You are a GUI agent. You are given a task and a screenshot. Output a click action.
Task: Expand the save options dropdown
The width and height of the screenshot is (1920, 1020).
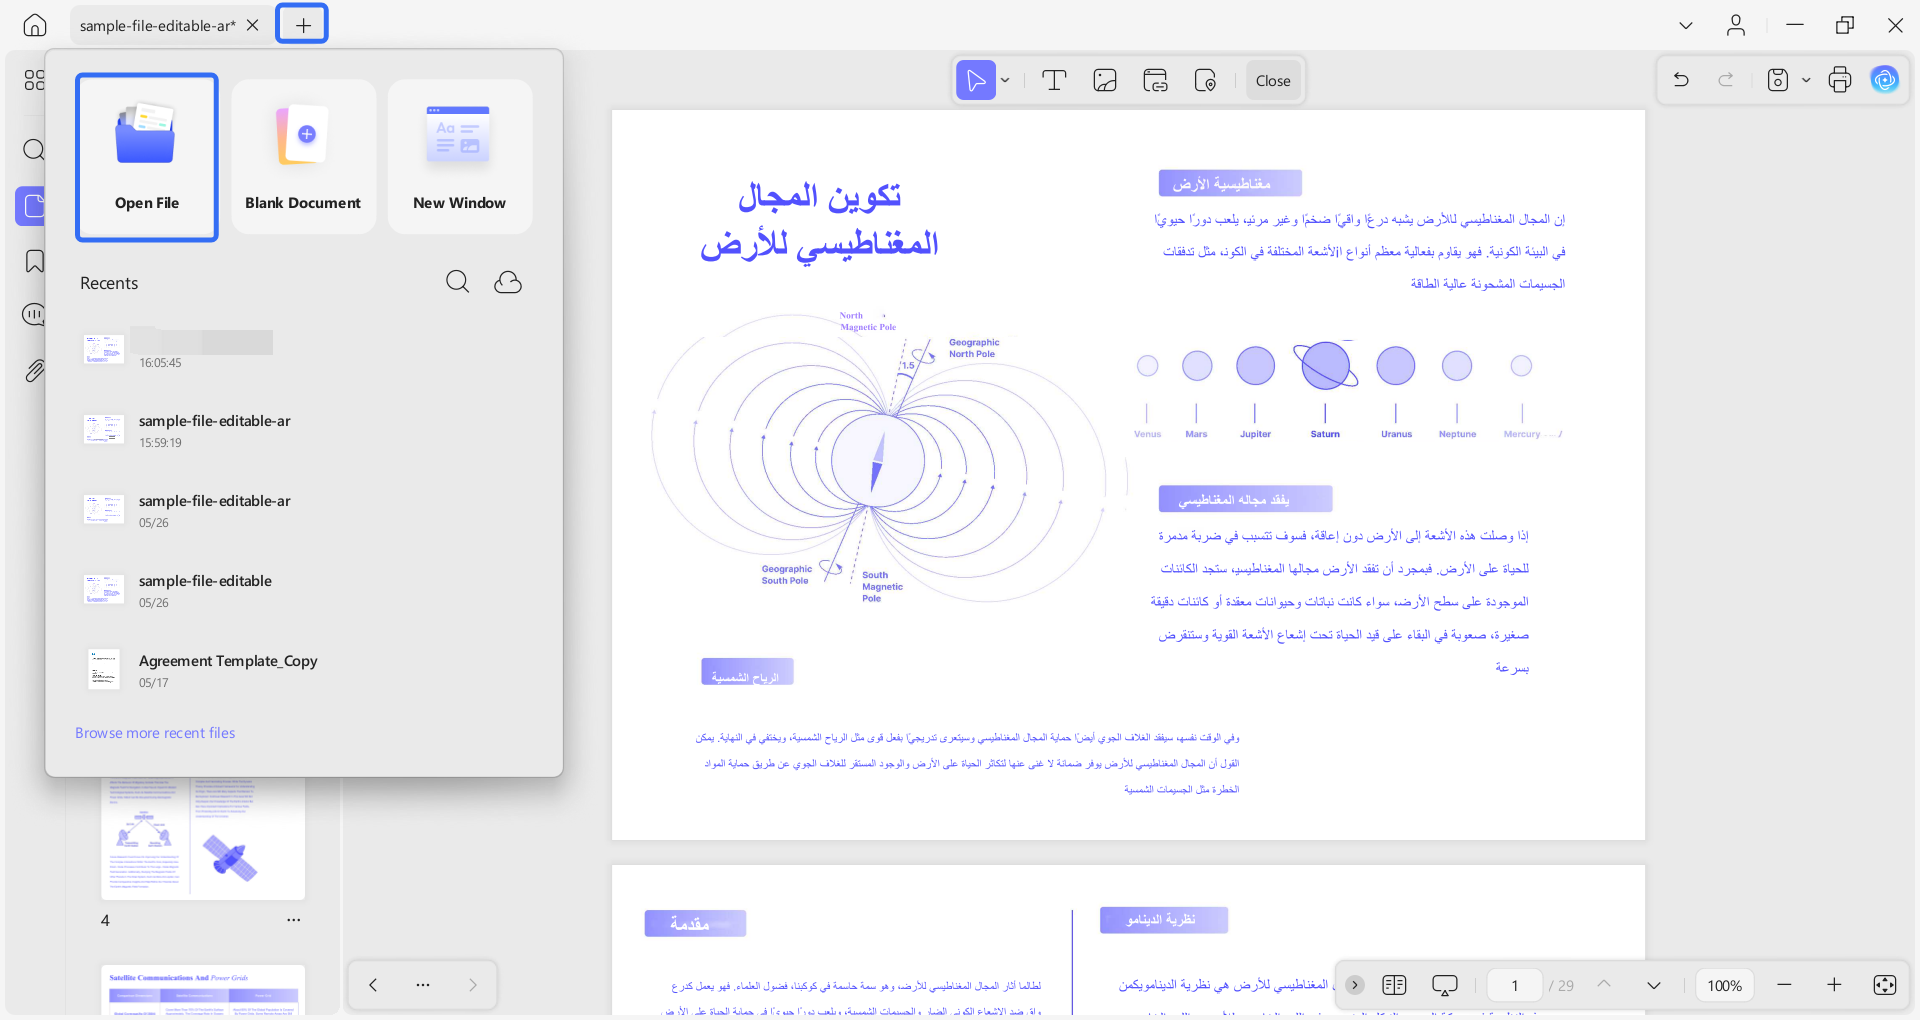tap(1806, 80)
